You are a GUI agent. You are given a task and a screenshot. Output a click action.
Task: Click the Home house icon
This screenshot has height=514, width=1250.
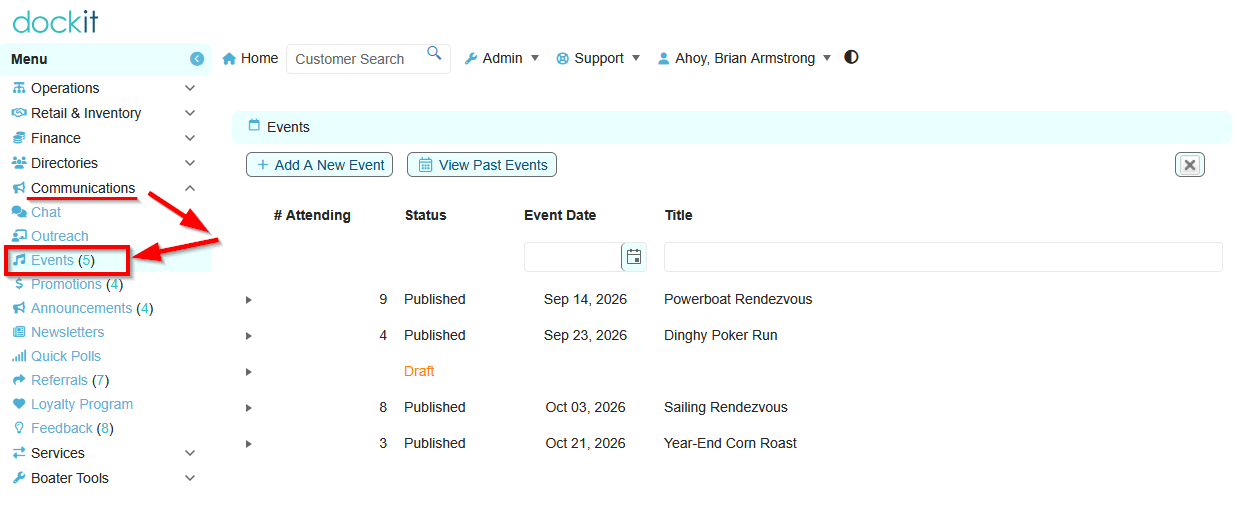tap(229, 59)
